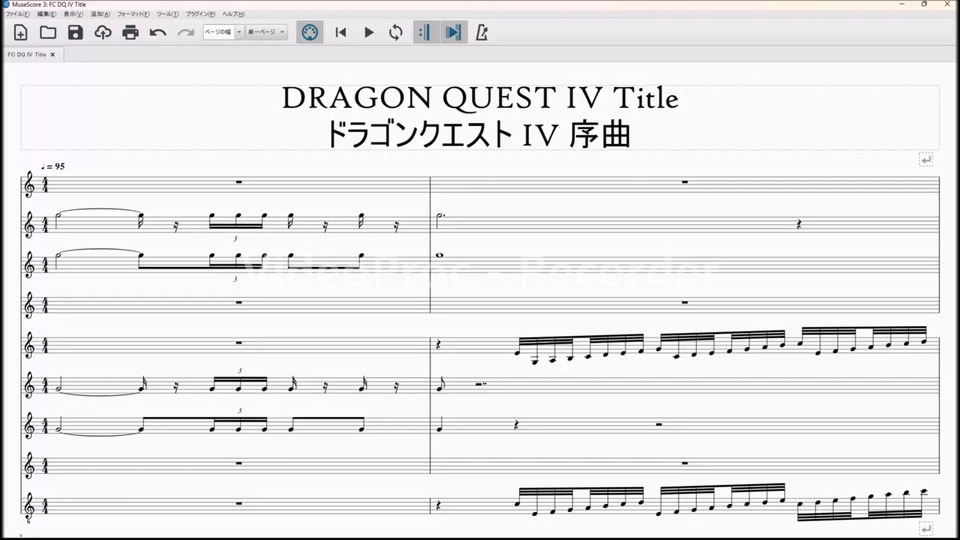Select the 4/4 time signature on the bottom staff
This screenshot has width=960, height=540.
coord(45,506)
